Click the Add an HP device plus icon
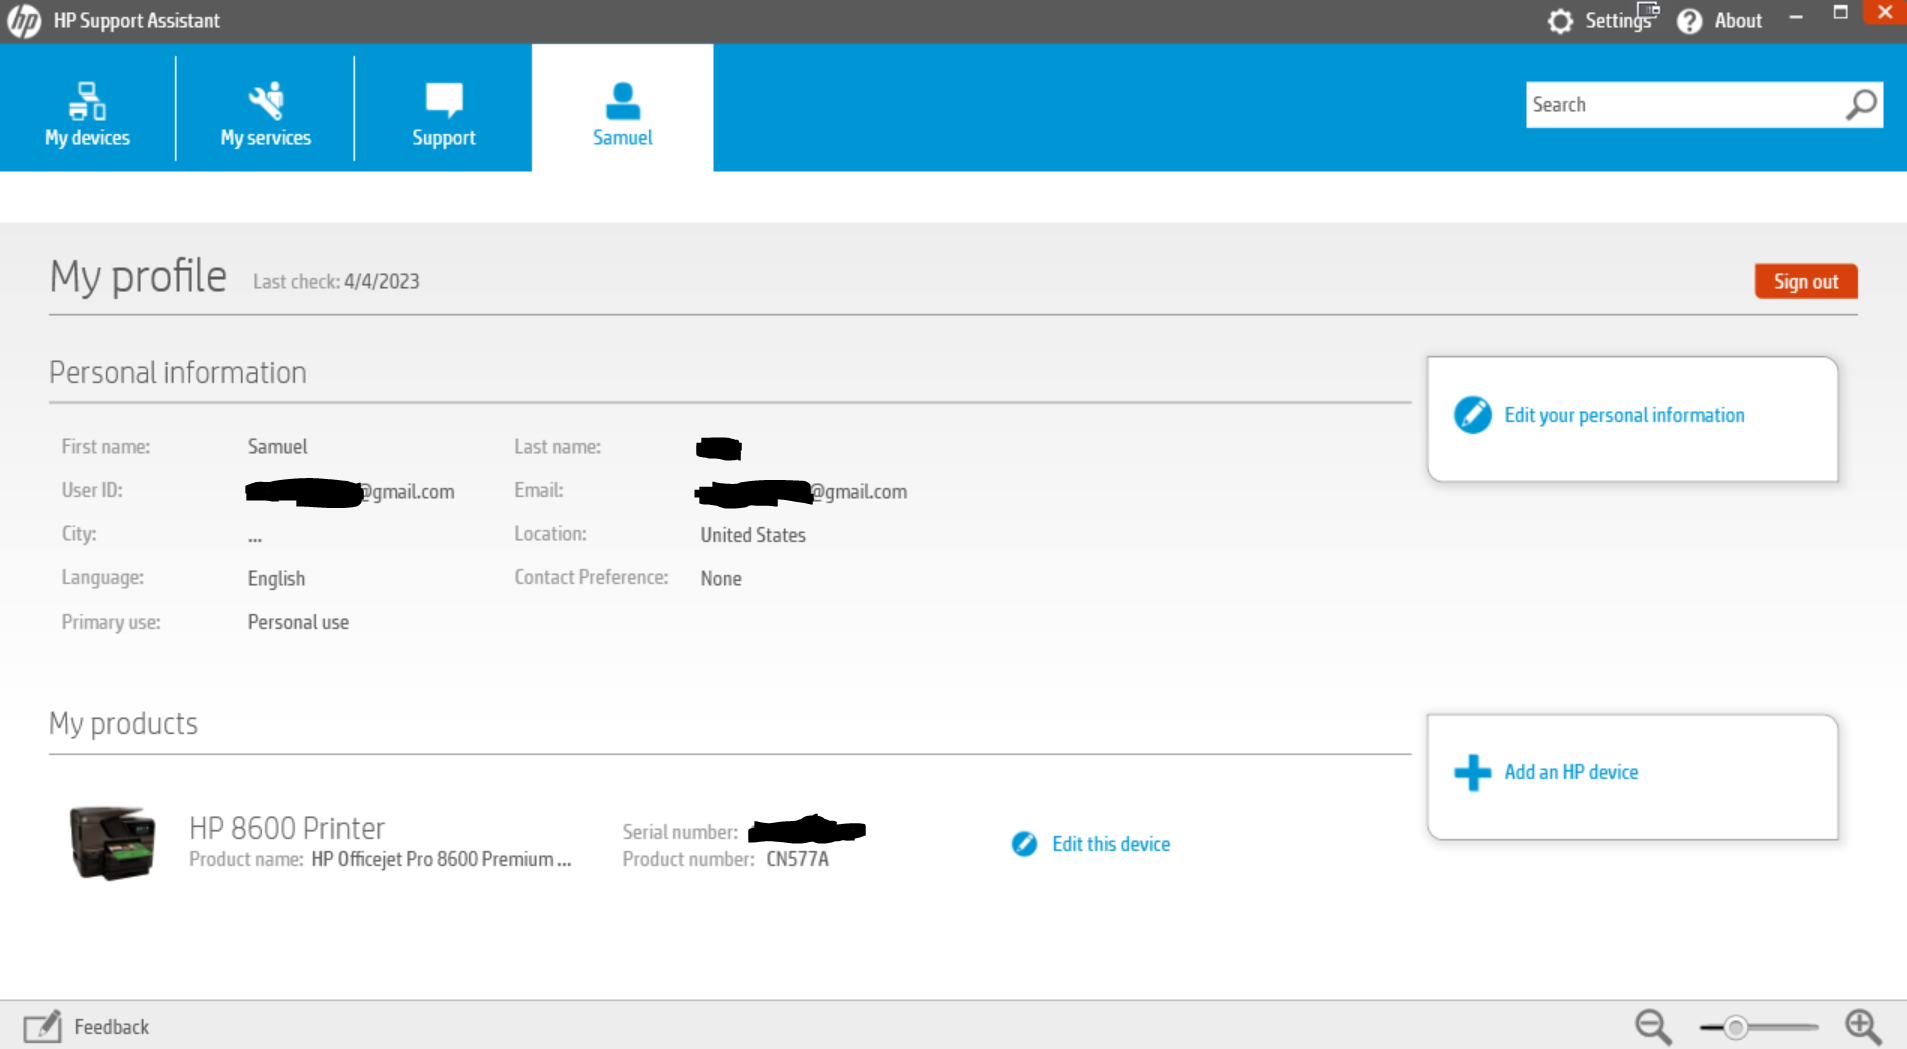 point(1471,772)
